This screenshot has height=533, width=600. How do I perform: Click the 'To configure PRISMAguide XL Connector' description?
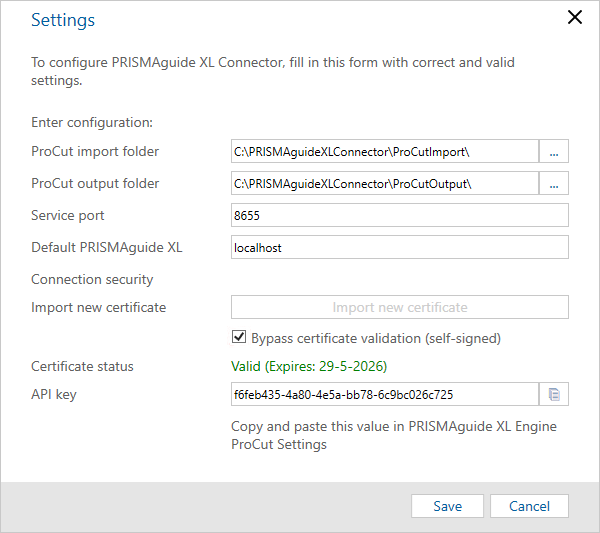pos(273,72)
